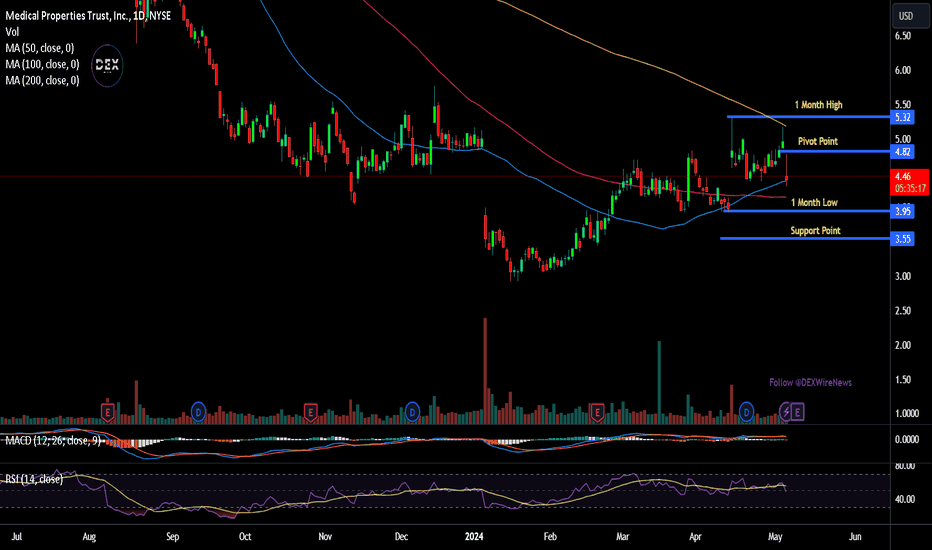Click the 3.00 price axis label
Image resolution: width=932 pixels, height=550 pixels.
point(903,276)
